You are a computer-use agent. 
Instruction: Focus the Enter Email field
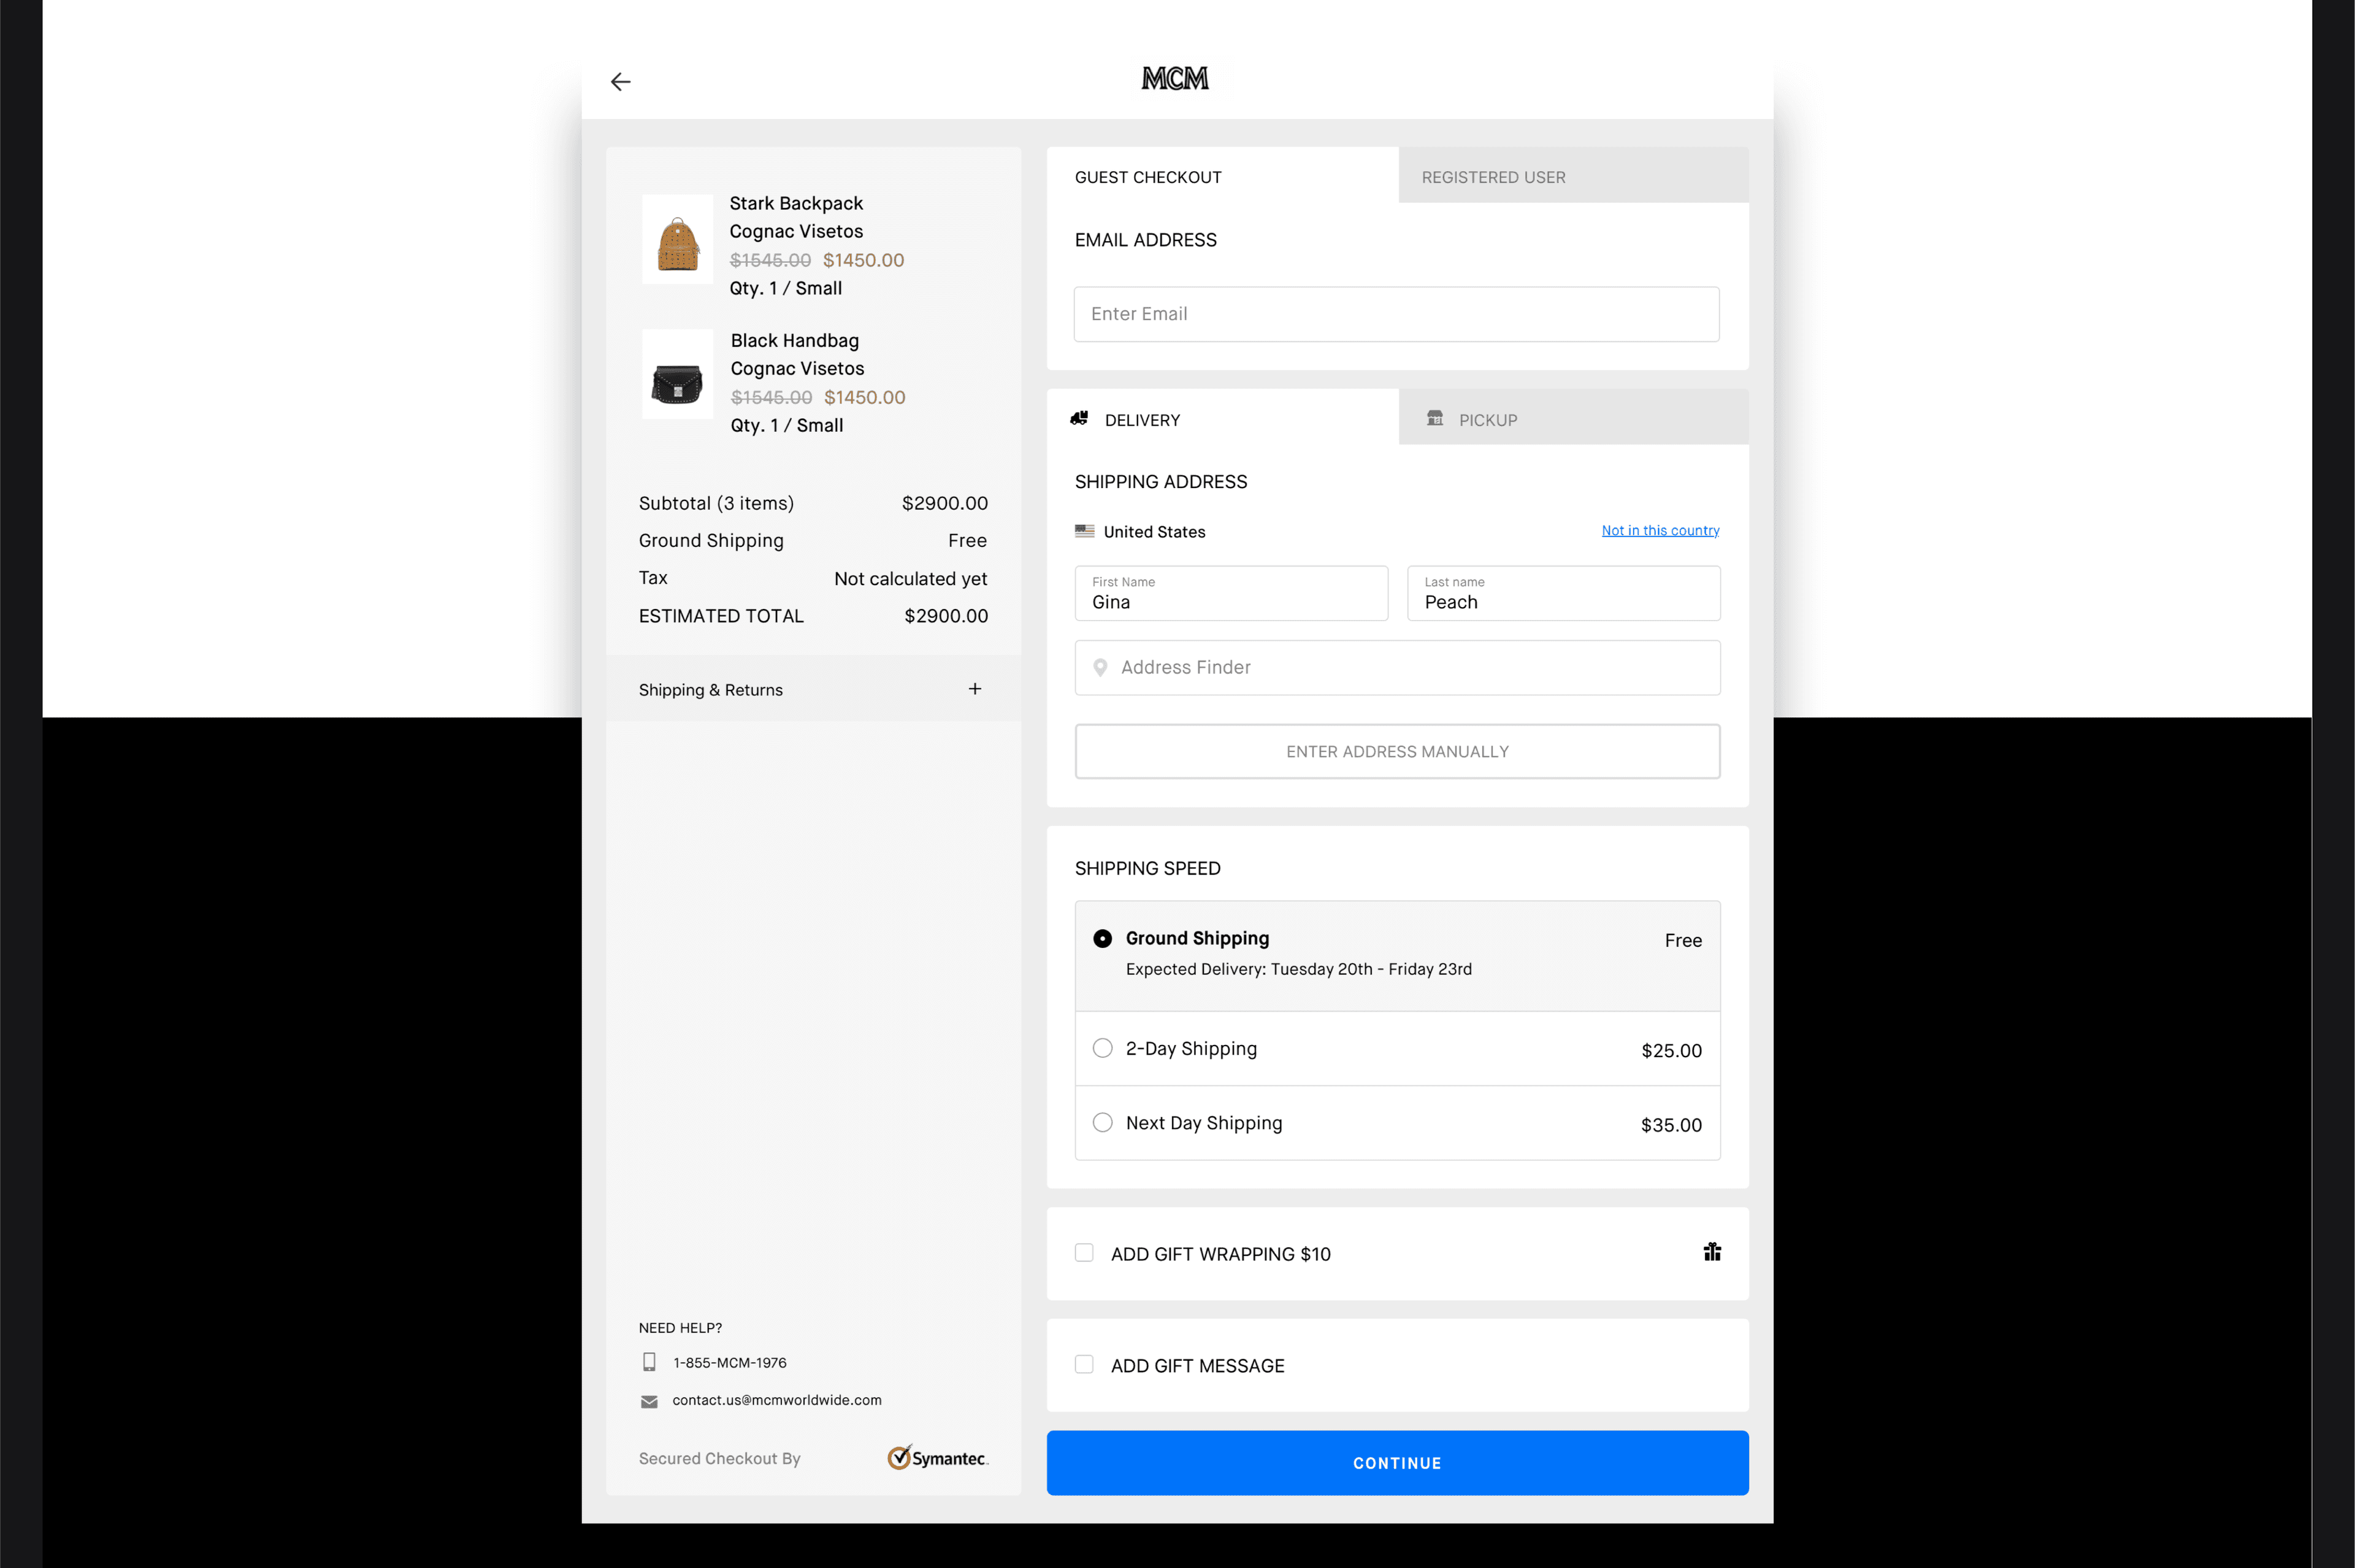click(1396, 314)
